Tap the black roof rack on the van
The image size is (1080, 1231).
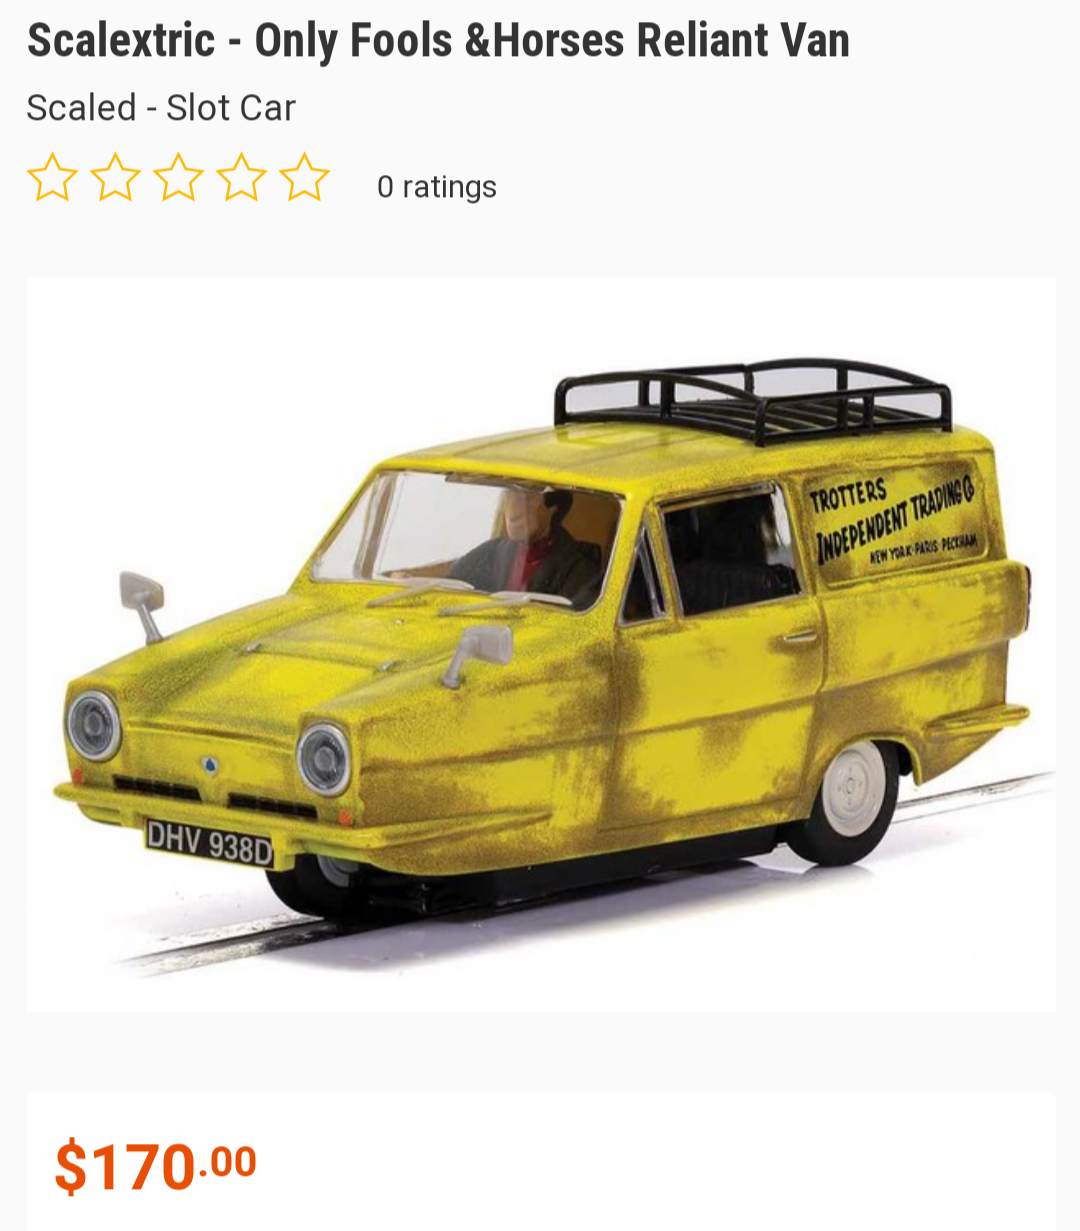coord(753,399)
